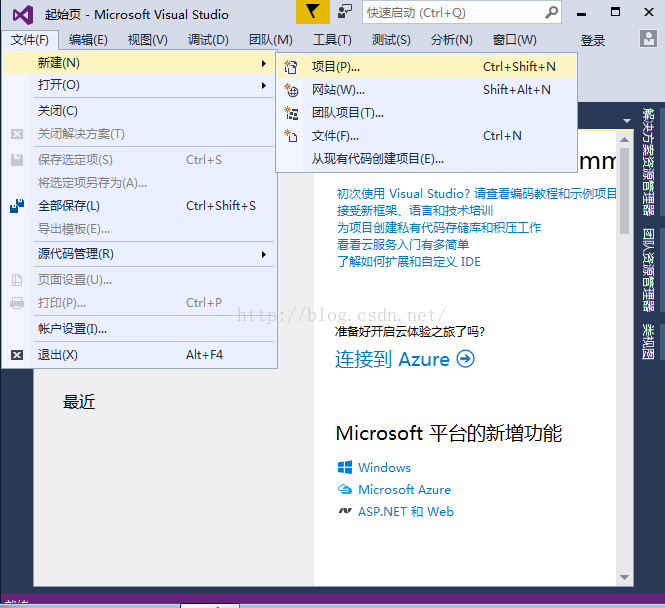
Task: Choose 团队项目(T)... menu entry
Action: [x=427, y=113]
